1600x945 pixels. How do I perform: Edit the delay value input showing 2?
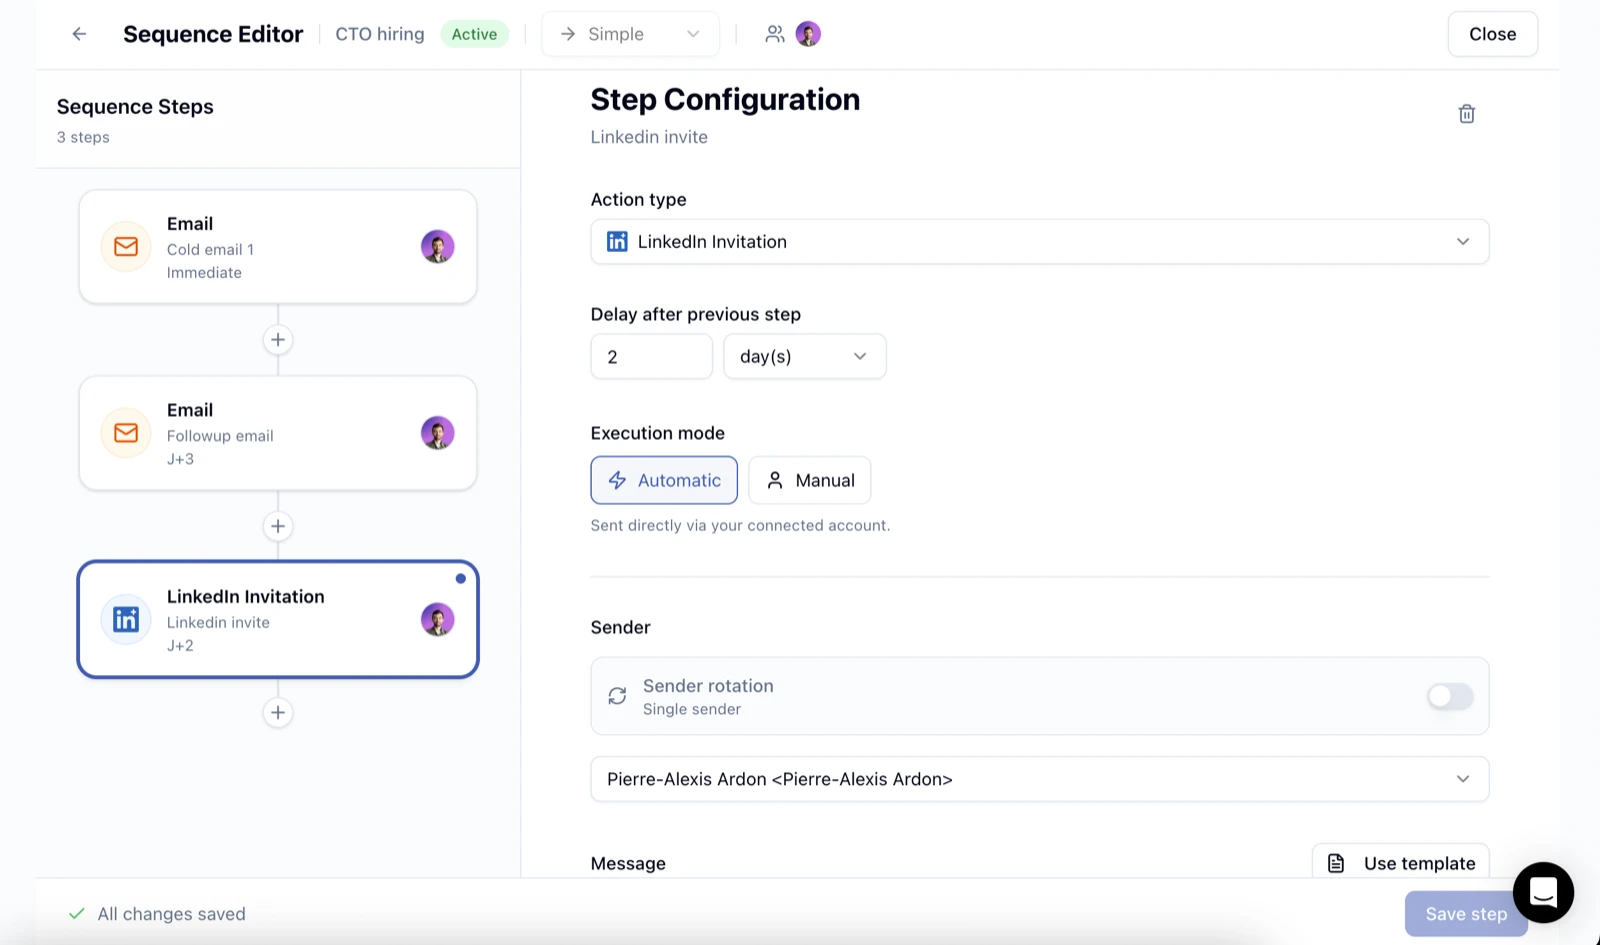[651, 356]
